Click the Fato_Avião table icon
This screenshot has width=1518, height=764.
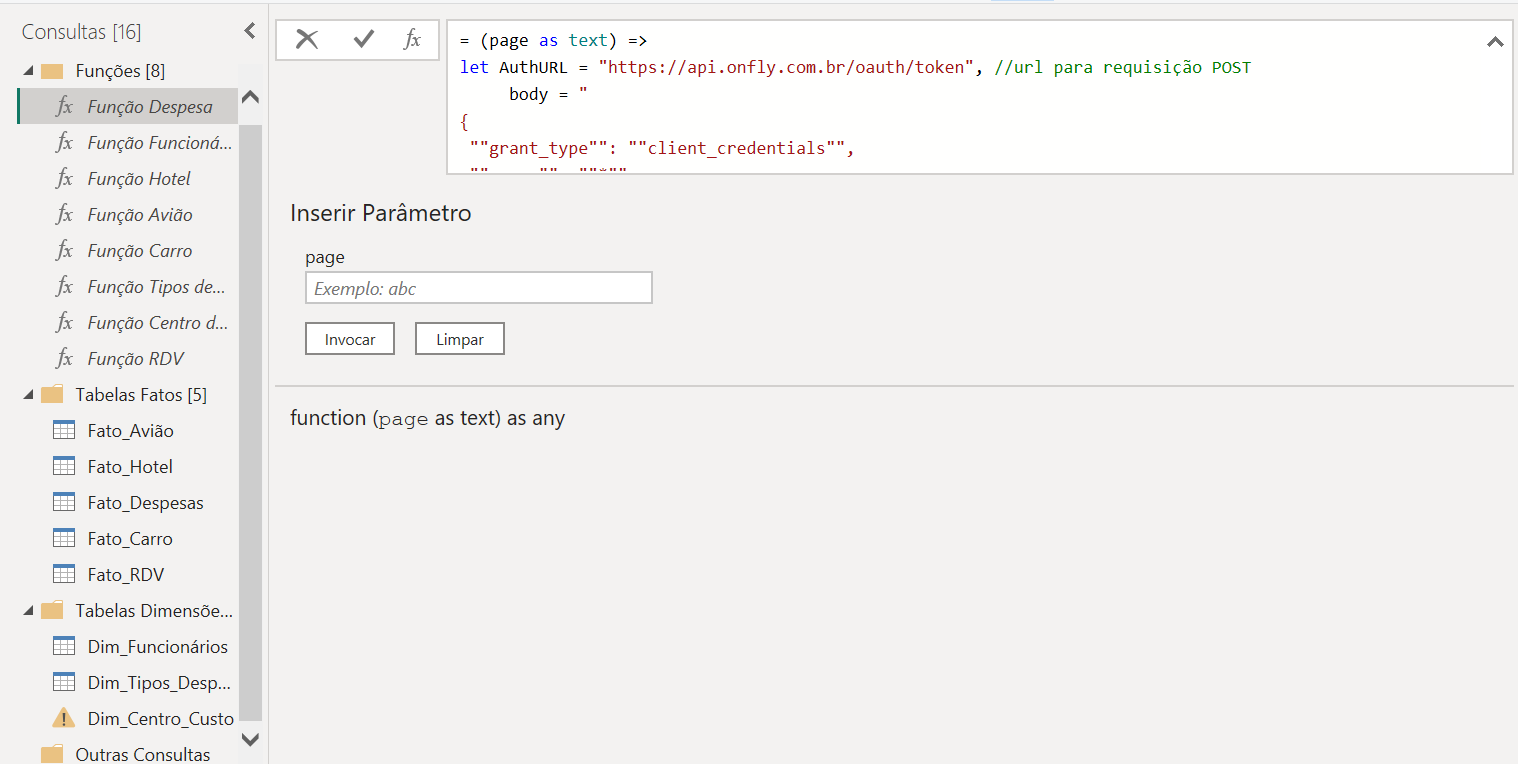tap(64, 431)
